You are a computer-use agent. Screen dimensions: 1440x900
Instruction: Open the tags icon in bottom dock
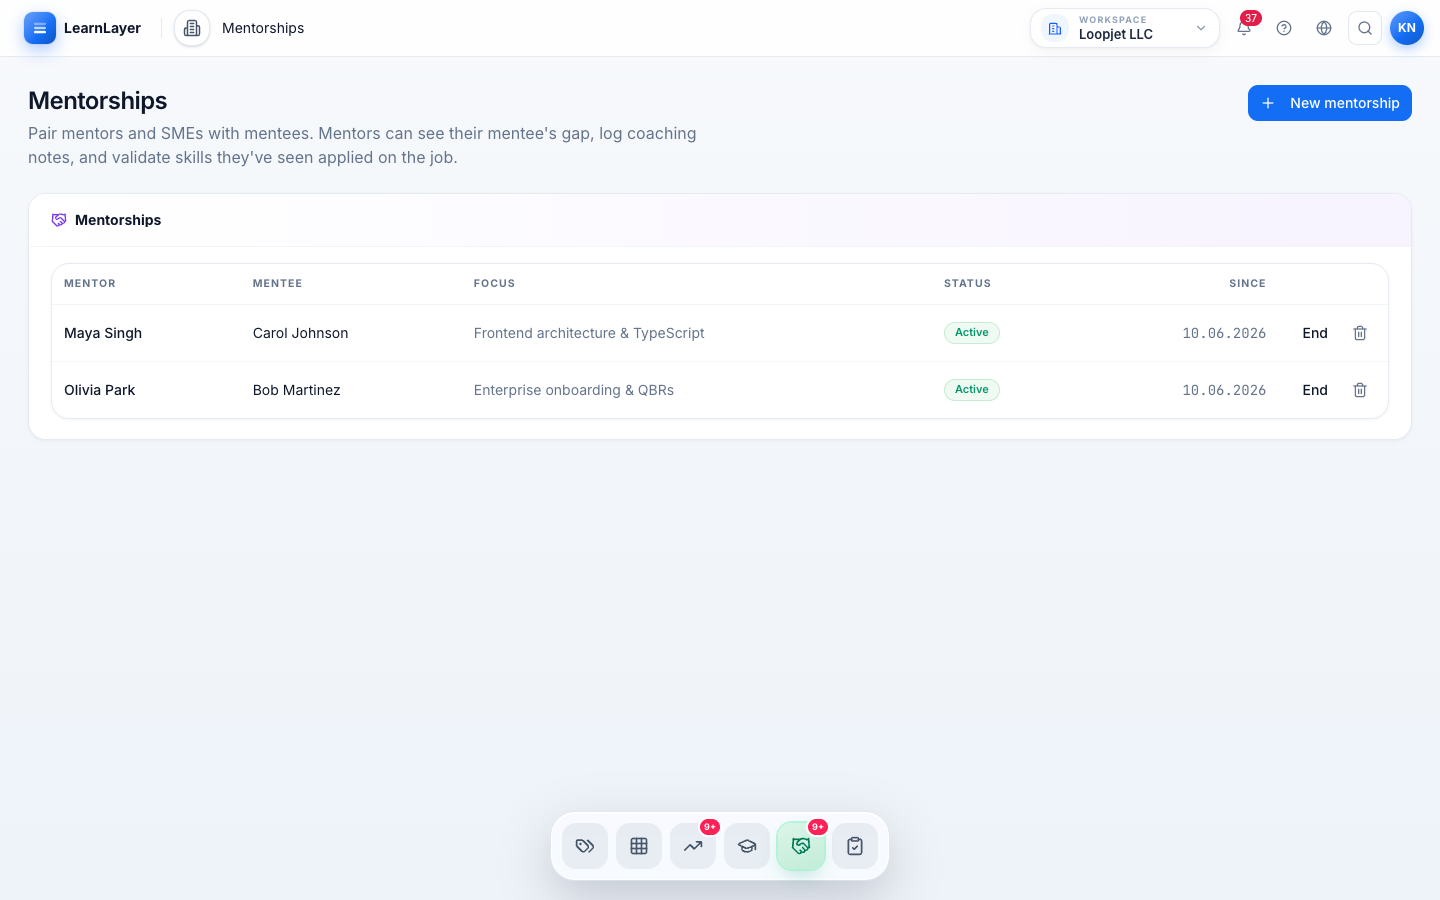coord(585,846)
